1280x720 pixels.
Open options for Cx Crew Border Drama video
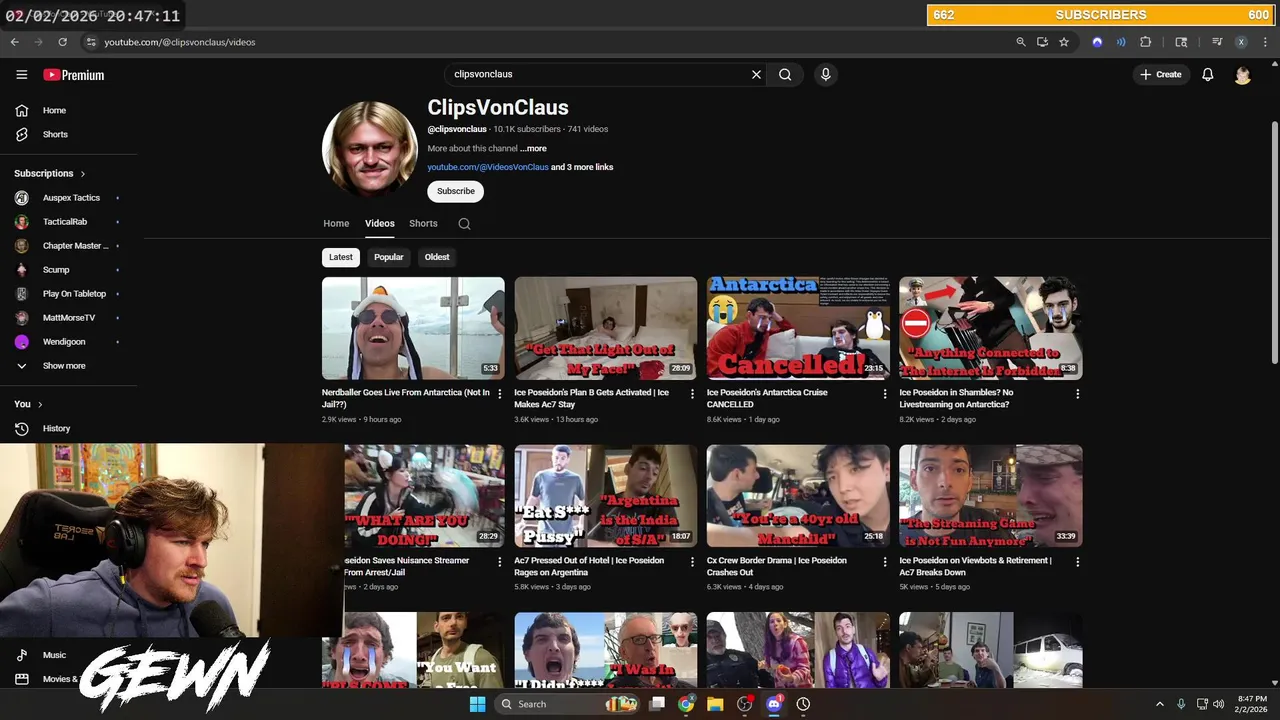click(884, 562)
